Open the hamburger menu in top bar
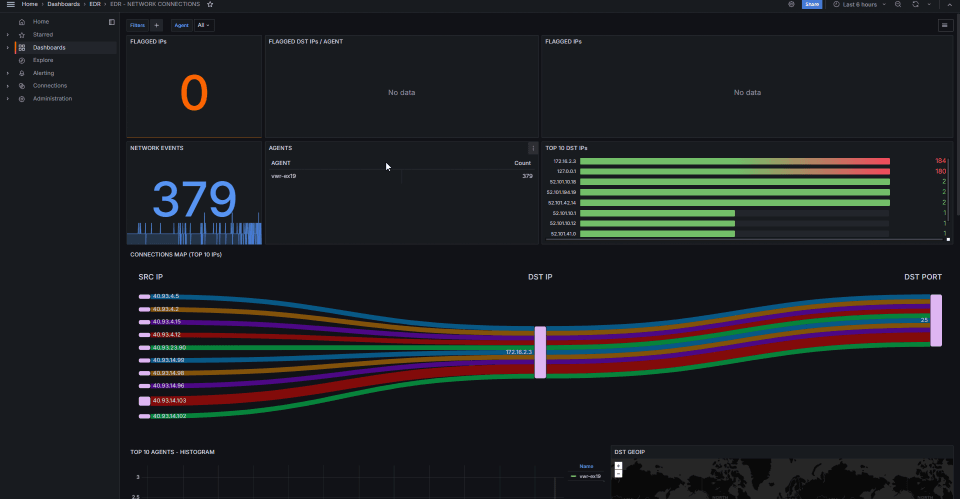The image size is (960, 499). (x=10, y=5)
